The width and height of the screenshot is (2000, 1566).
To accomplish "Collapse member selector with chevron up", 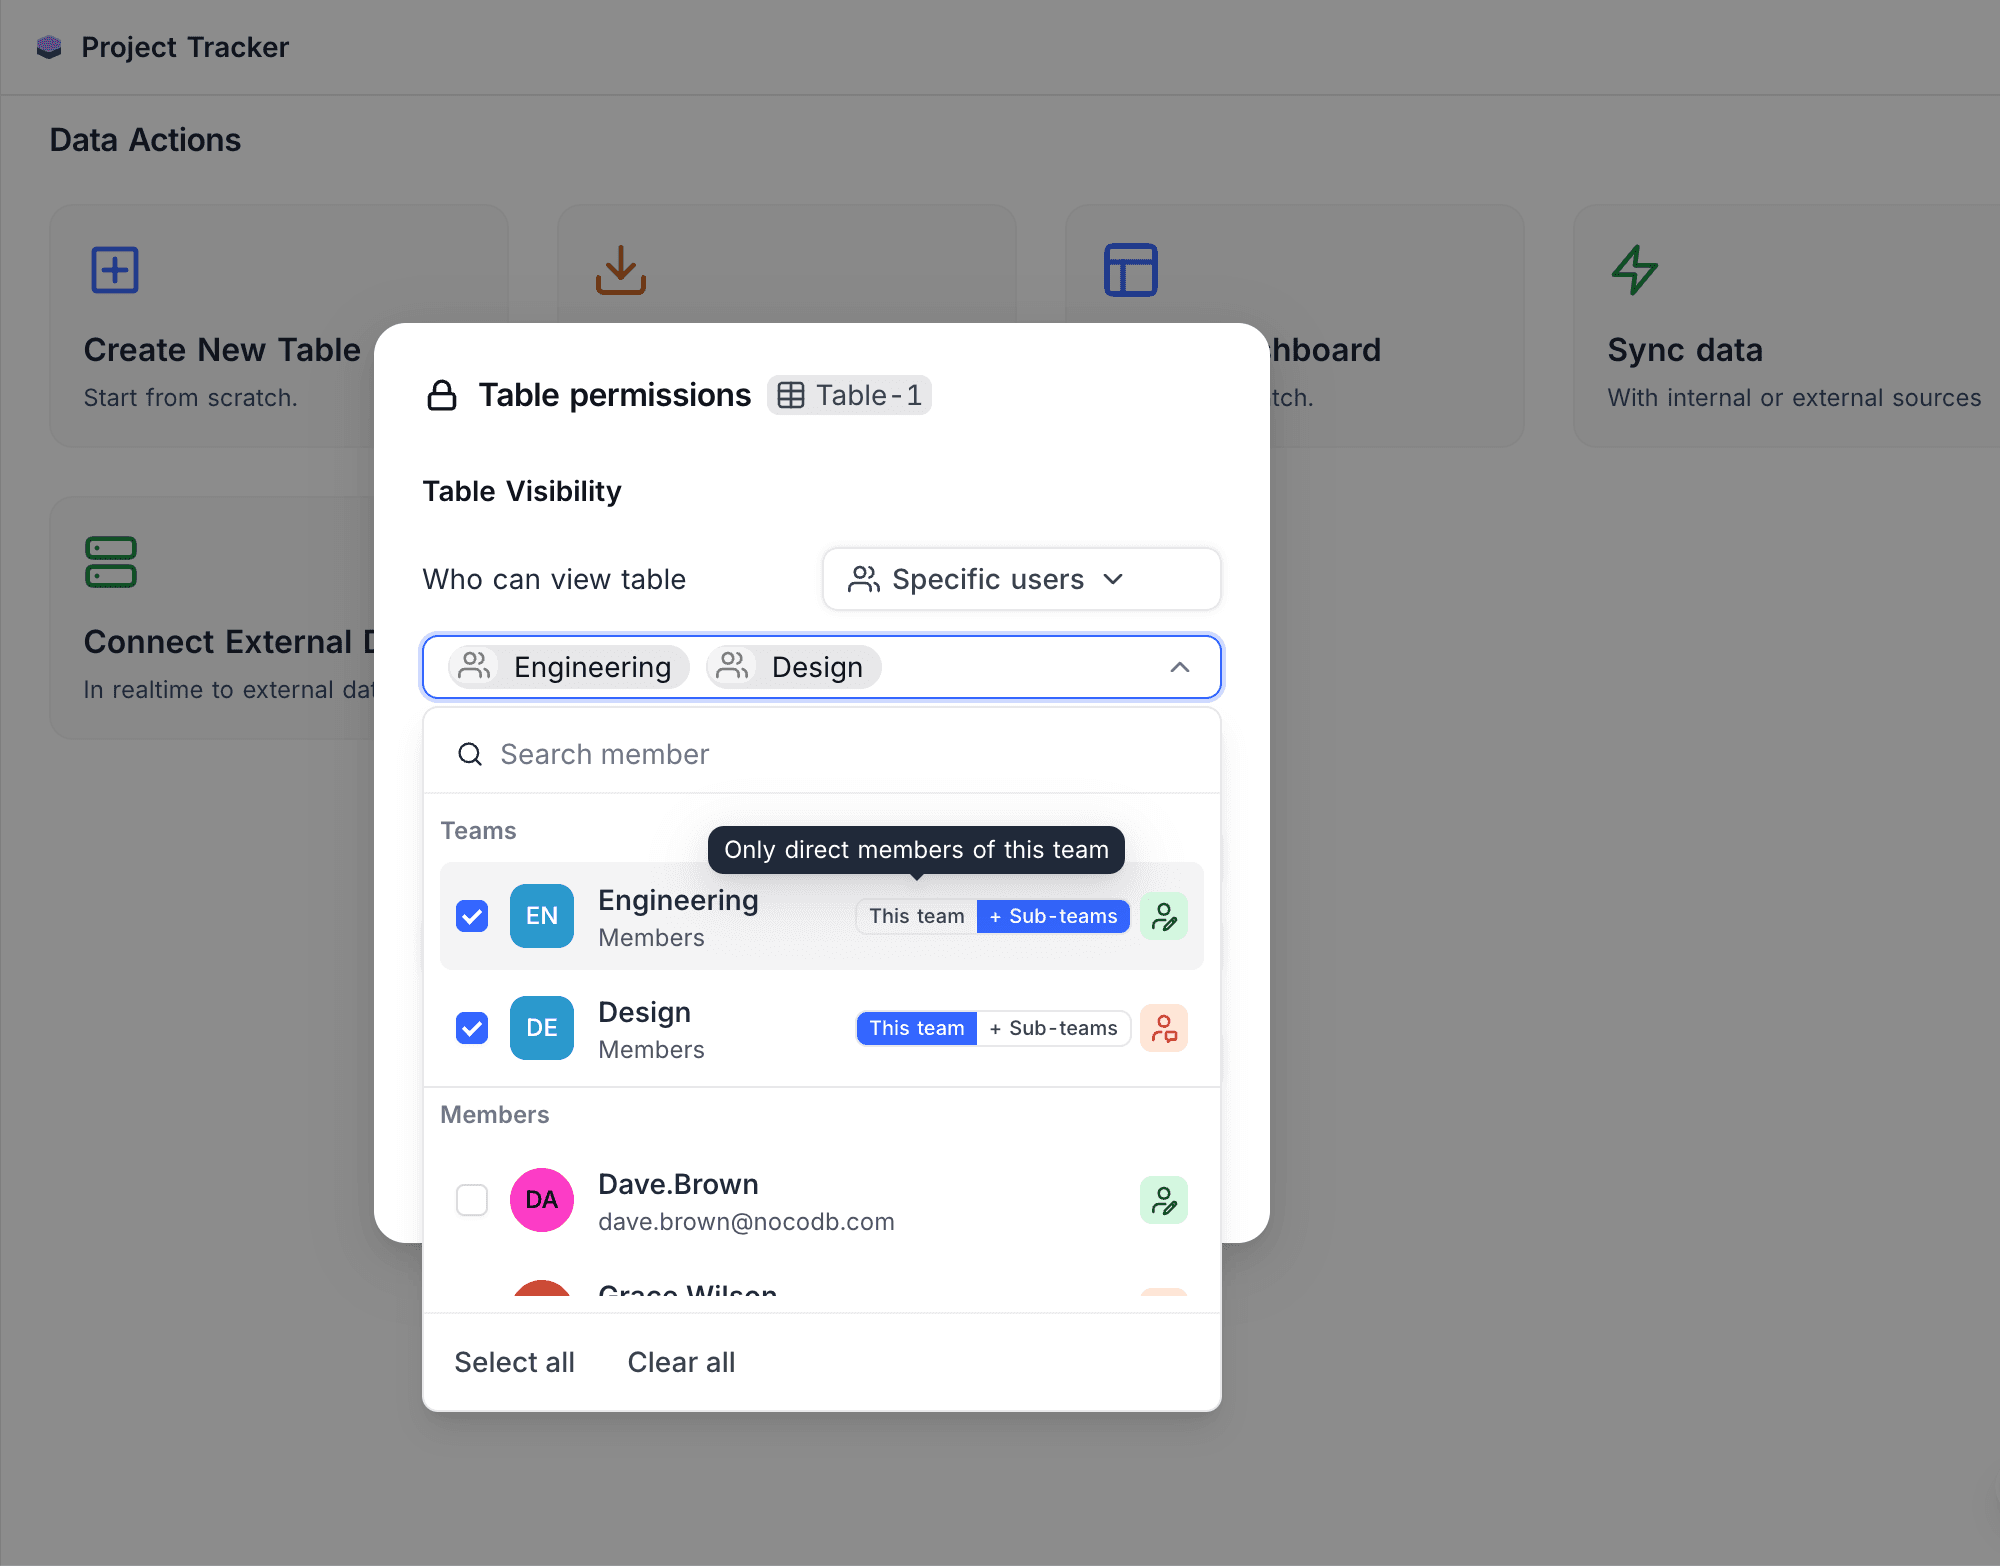I will coord(1180,667).
